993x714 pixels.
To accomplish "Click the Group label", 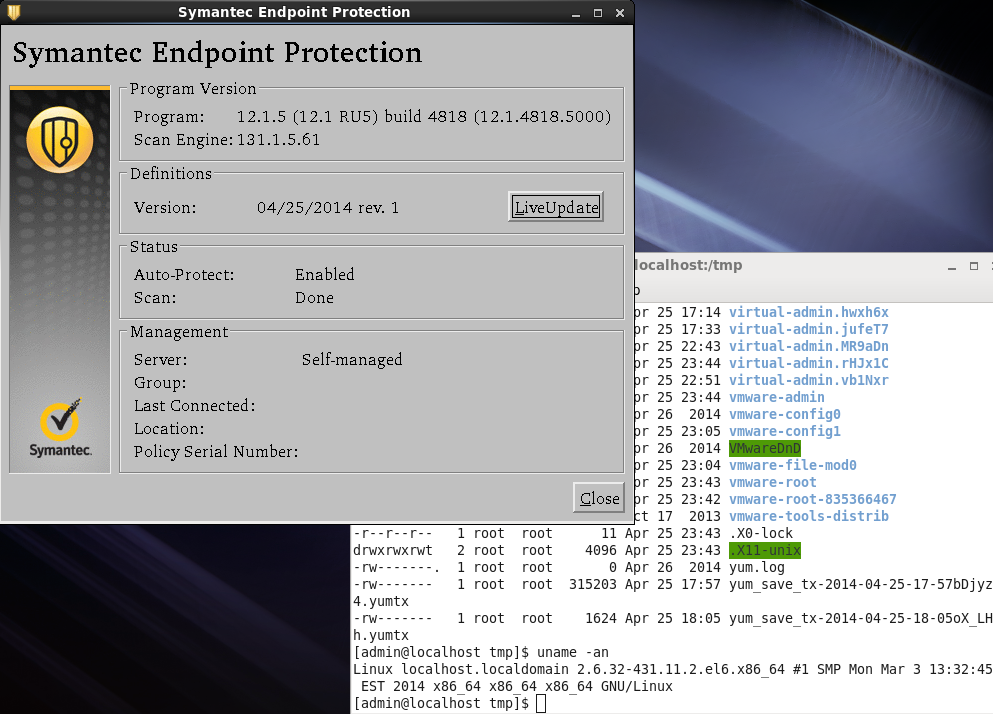I will point(160,383).
